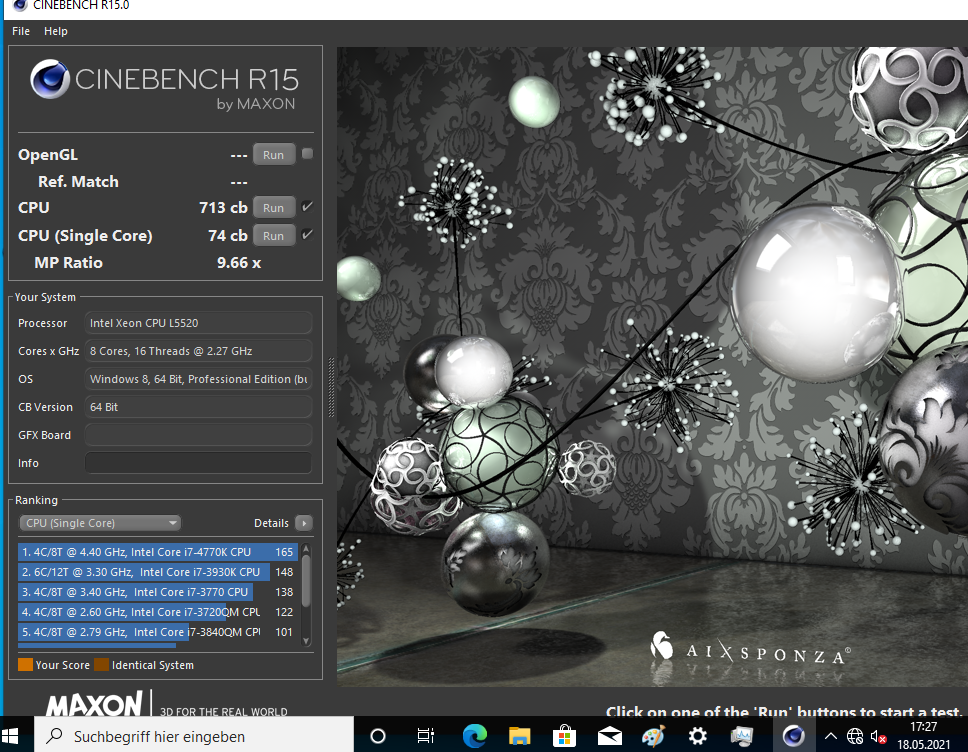Viewport: 968px width, 752px height.
Task: Click the Cinebench icon in title bar
Action: click(x=20, y=6)
